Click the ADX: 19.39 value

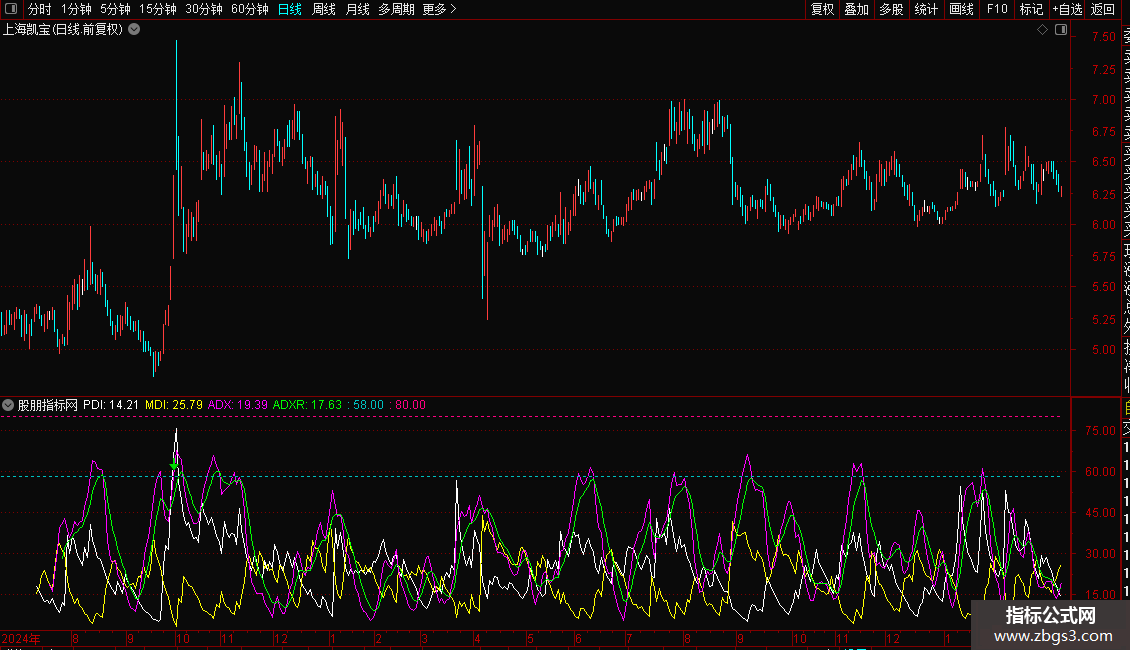pos(238,405)
